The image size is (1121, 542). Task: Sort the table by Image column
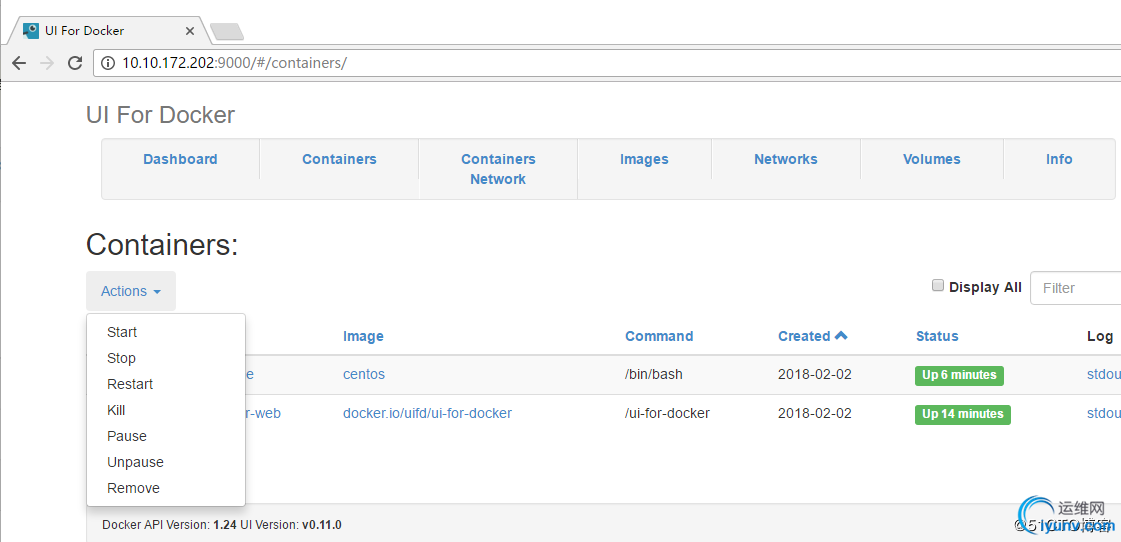[x=363, y=336]
